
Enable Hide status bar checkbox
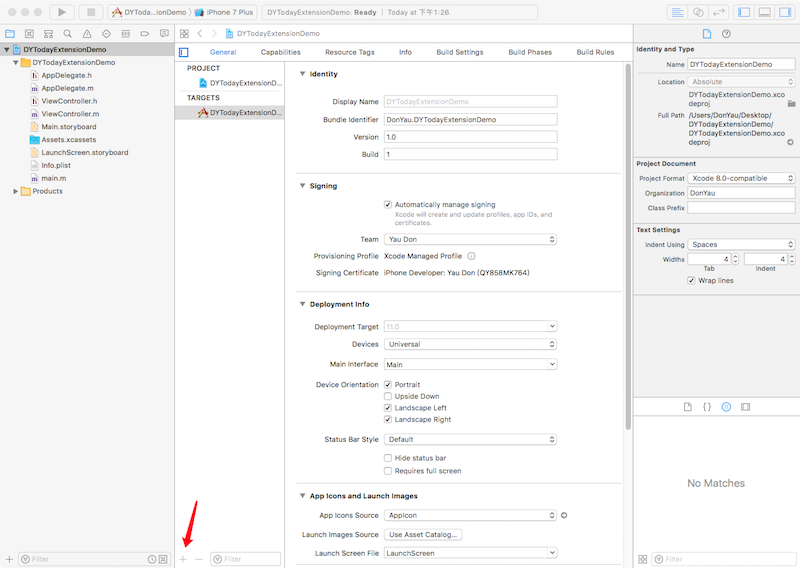click(x=388, y=458)
